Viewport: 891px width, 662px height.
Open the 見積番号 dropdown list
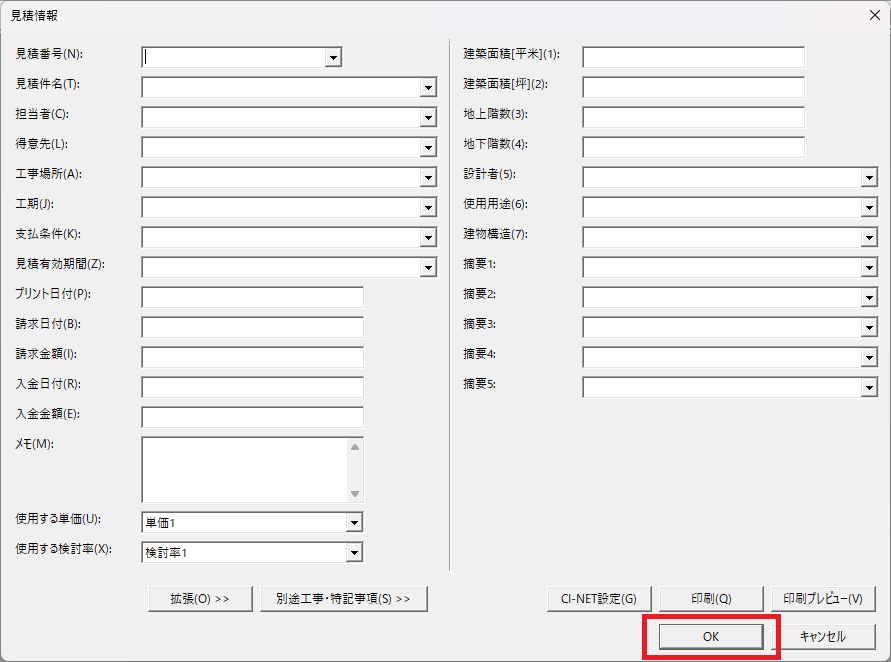tap(332, 57)
